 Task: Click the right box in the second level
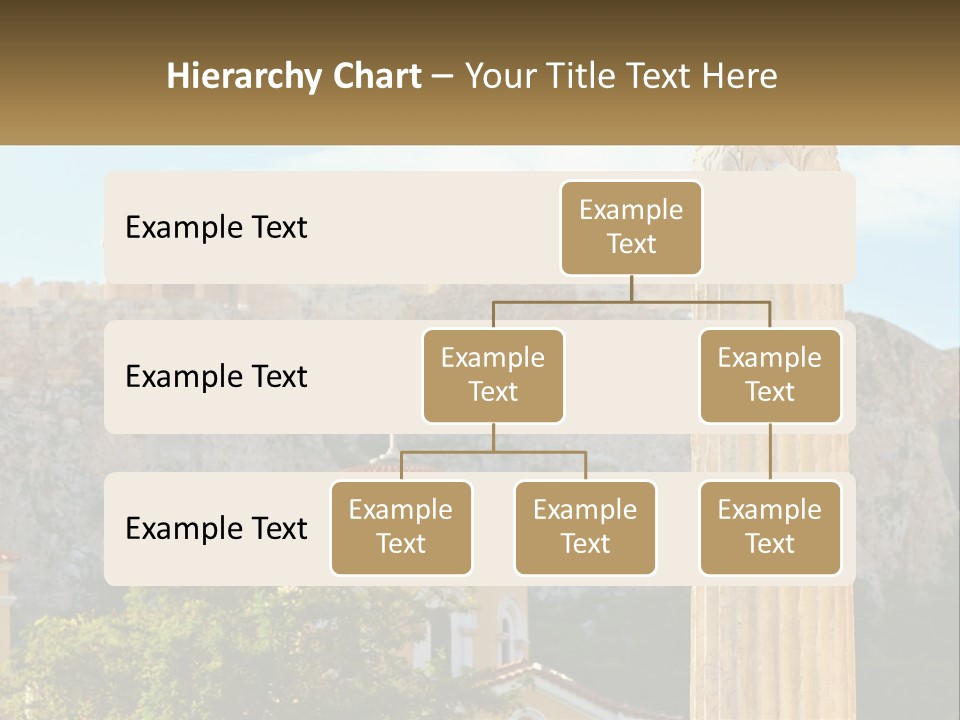pos(770,376)
